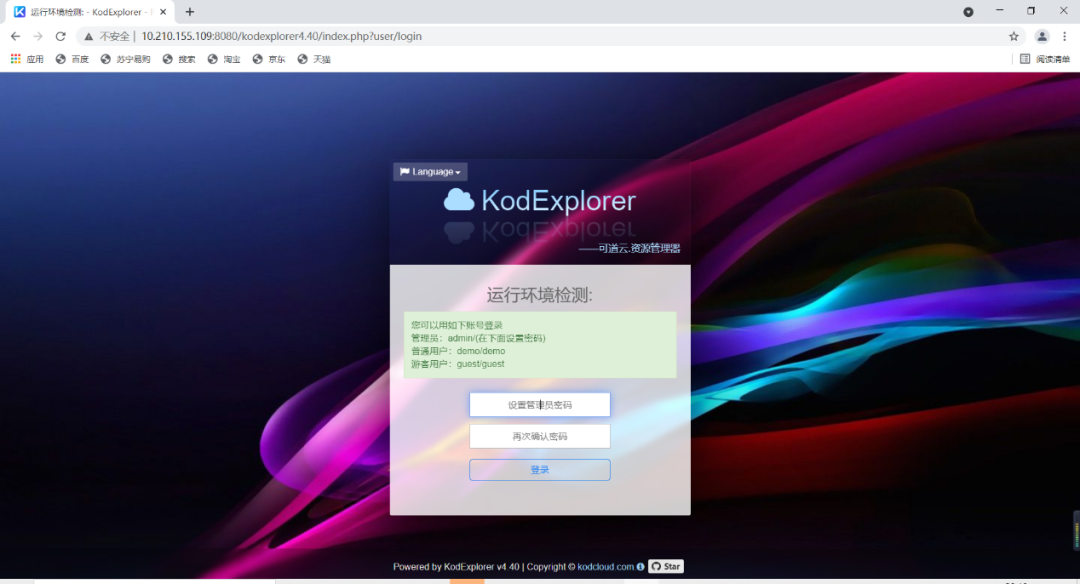The image size is (1080, 584).
Task: Bookmark this page with star icon
Action: click(x=1013, y=36)
